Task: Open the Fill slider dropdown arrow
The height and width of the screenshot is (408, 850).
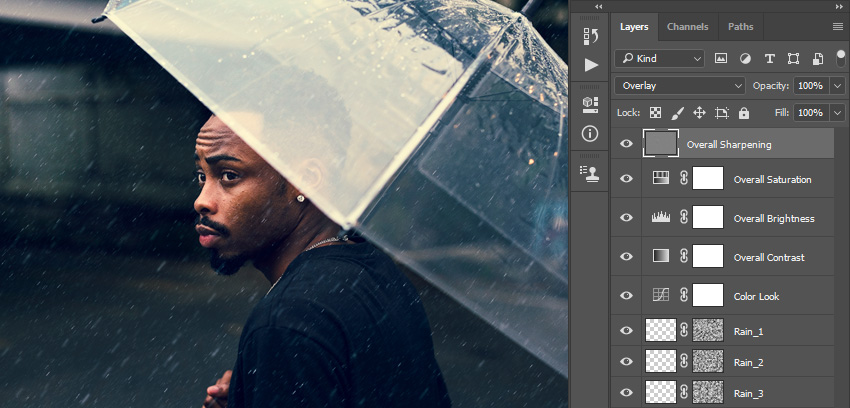Action: (838, 113)
